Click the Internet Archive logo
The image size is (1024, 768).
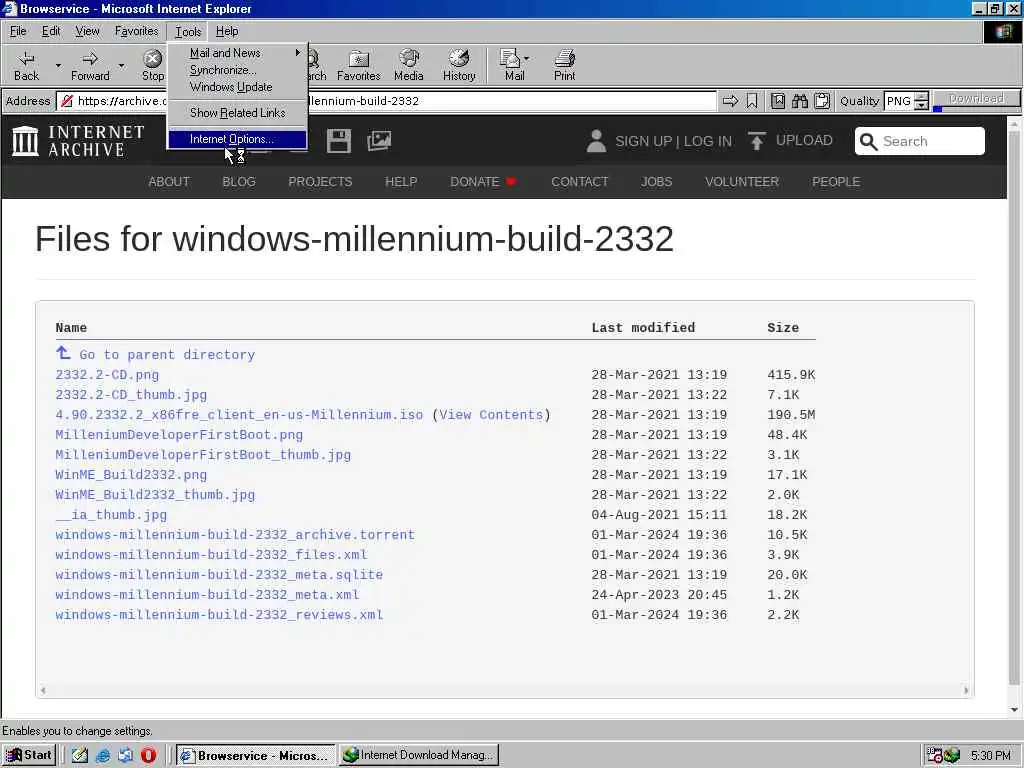pyautogui.click(x=78, y=141)
